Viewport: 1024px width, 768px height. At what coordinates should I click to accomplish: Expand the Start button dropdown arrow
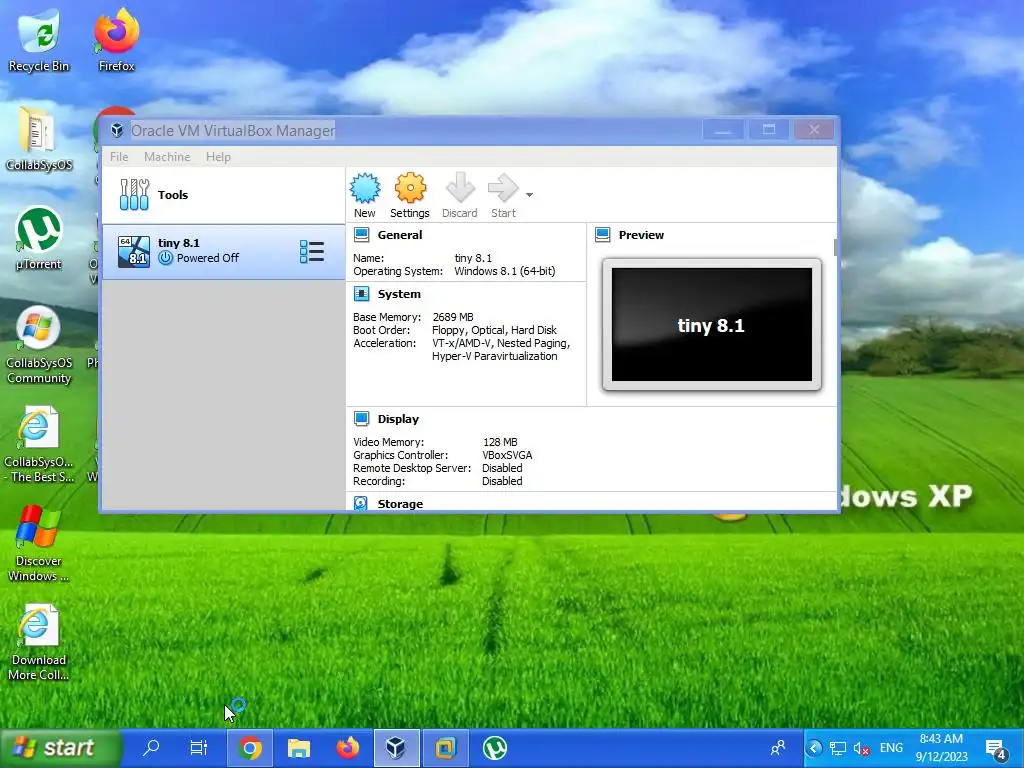[530, 195]
